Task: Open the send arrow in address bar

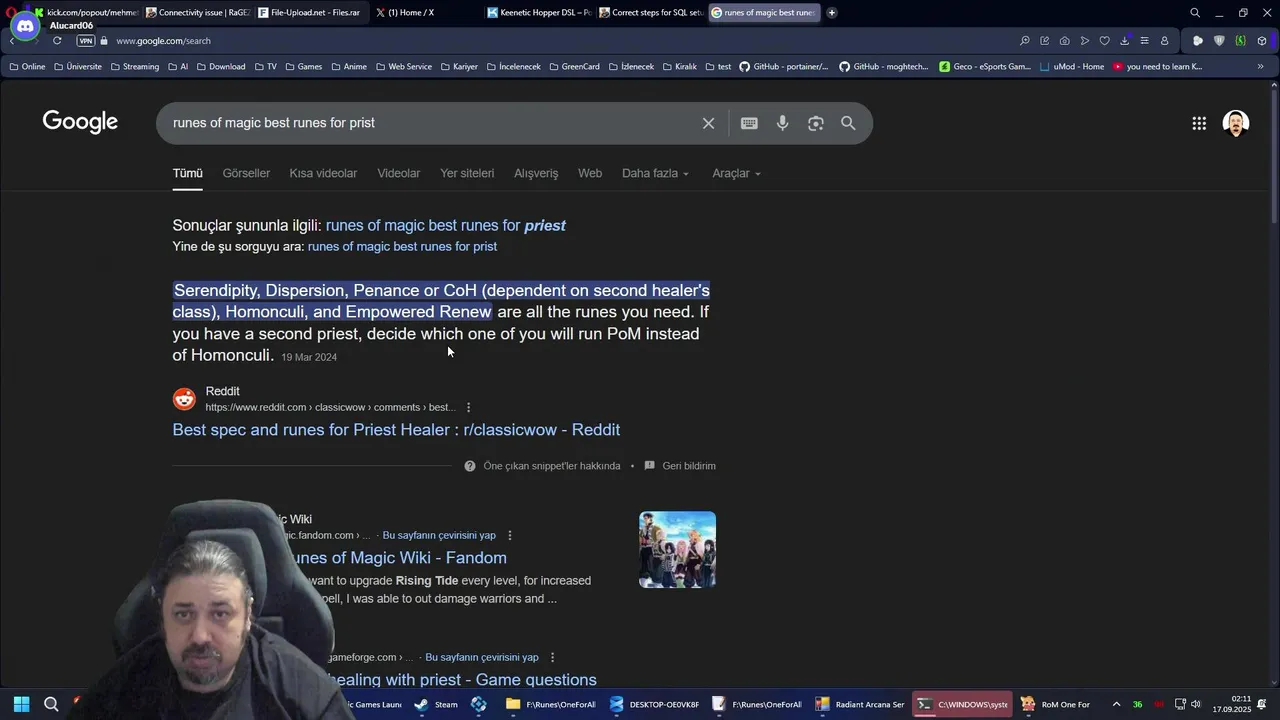Action: point(1084,41)
